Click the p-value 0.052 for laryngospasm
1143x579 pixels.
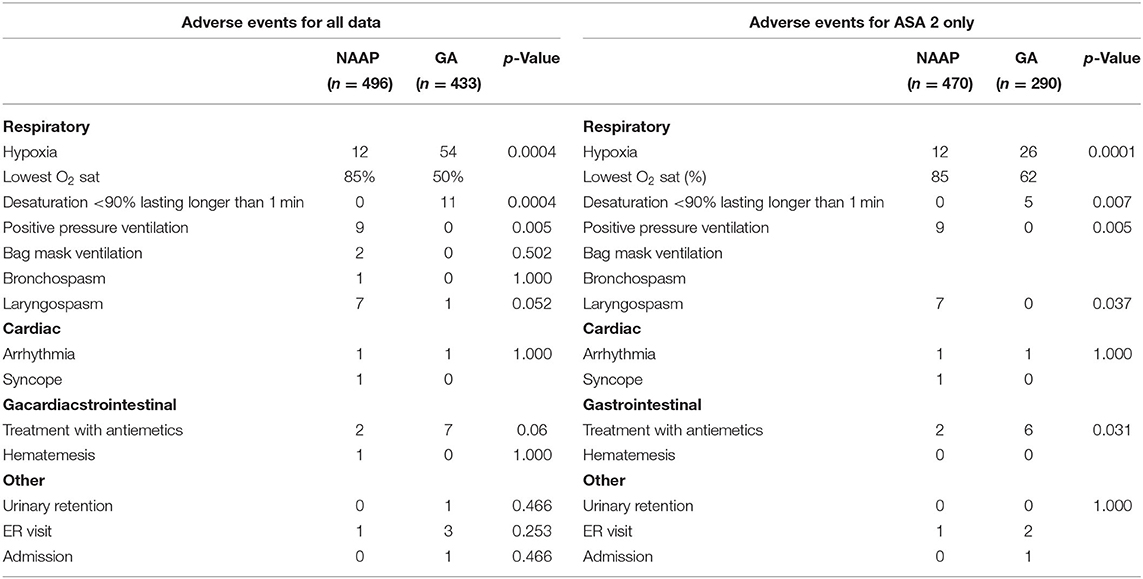click(x=533, y=303)
